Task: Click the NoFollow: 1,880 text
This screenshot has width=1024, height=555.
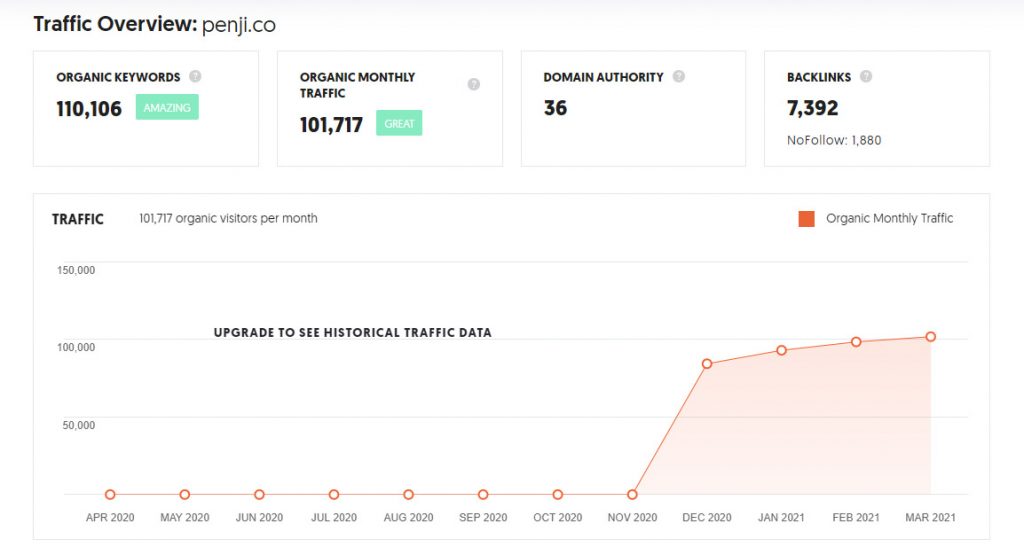Action: (x=834, y=140)
